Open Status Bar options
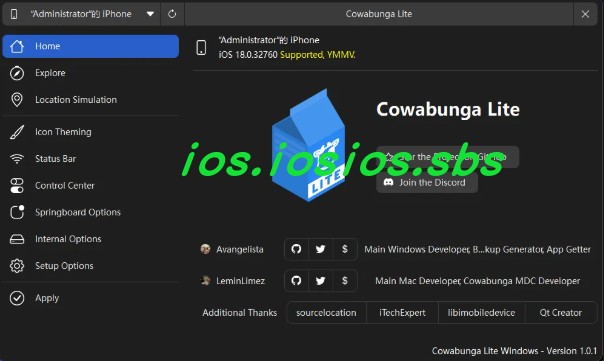 91,159
